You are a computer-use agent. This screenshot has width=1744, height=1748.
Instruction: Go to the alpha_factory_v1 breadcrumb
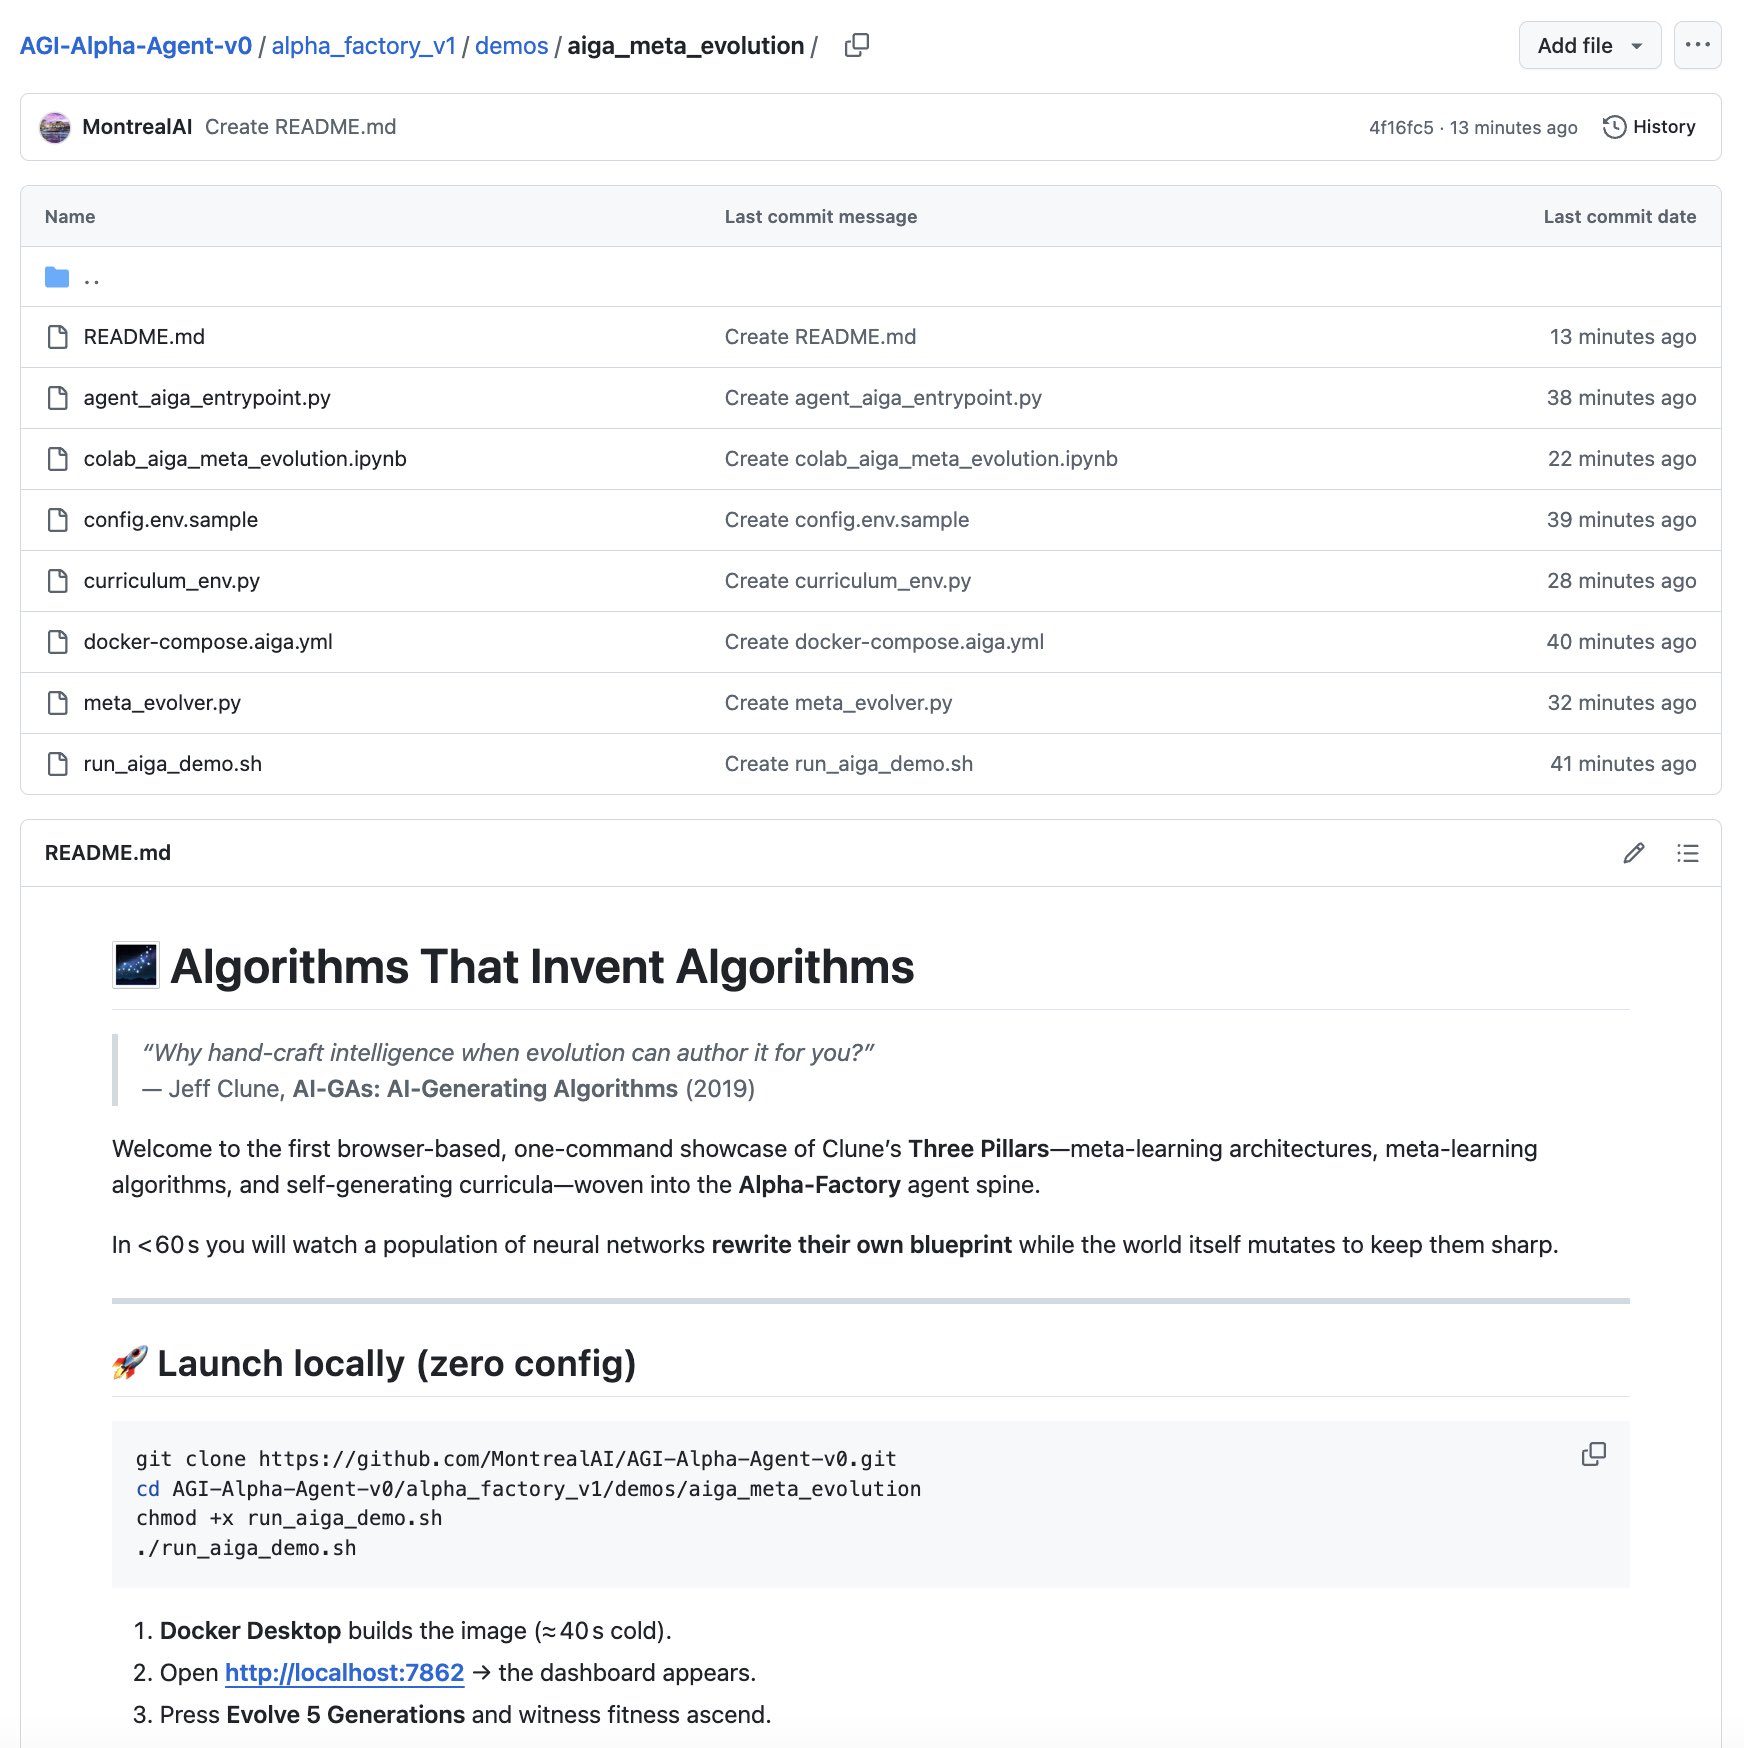[x=363, y=46]
